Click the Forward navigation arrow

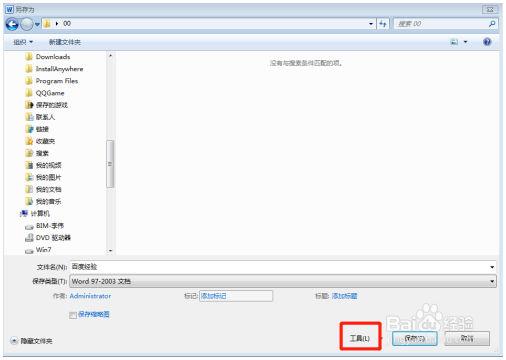pyautogui.click(x=27, y=24)
